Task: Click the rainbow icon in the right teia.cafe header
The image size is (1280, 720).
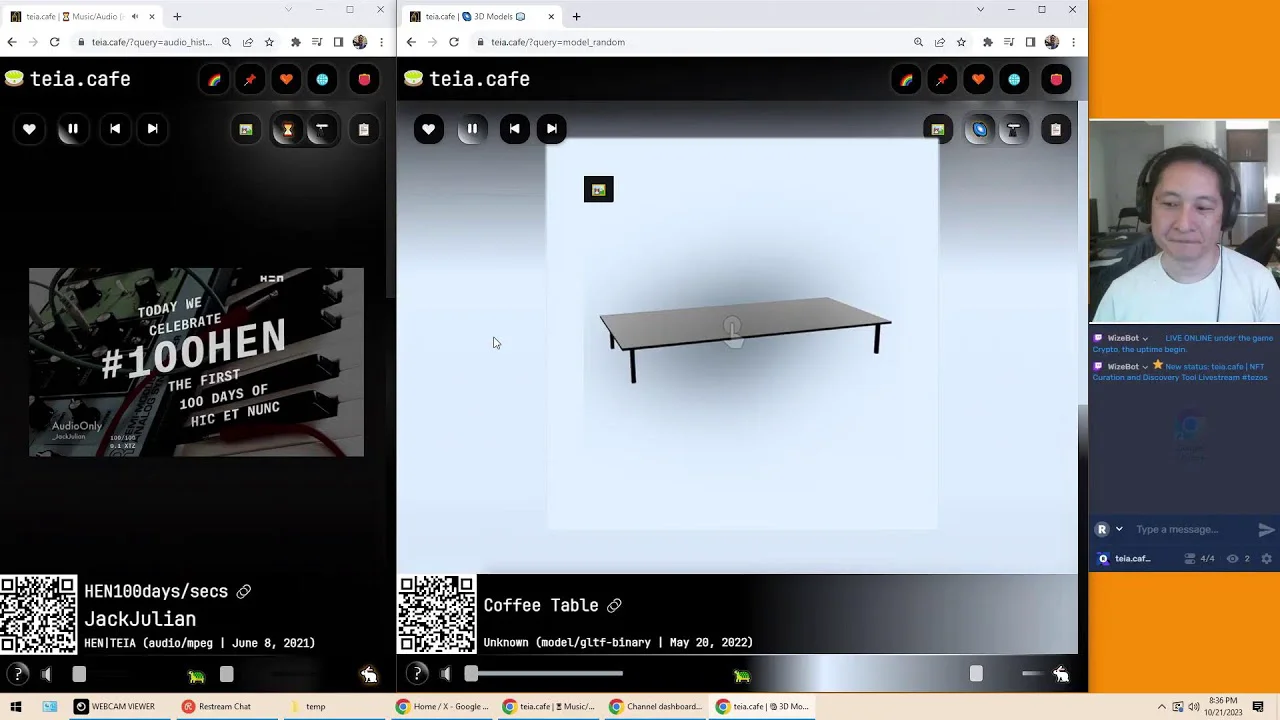Action: coord(906,80)
